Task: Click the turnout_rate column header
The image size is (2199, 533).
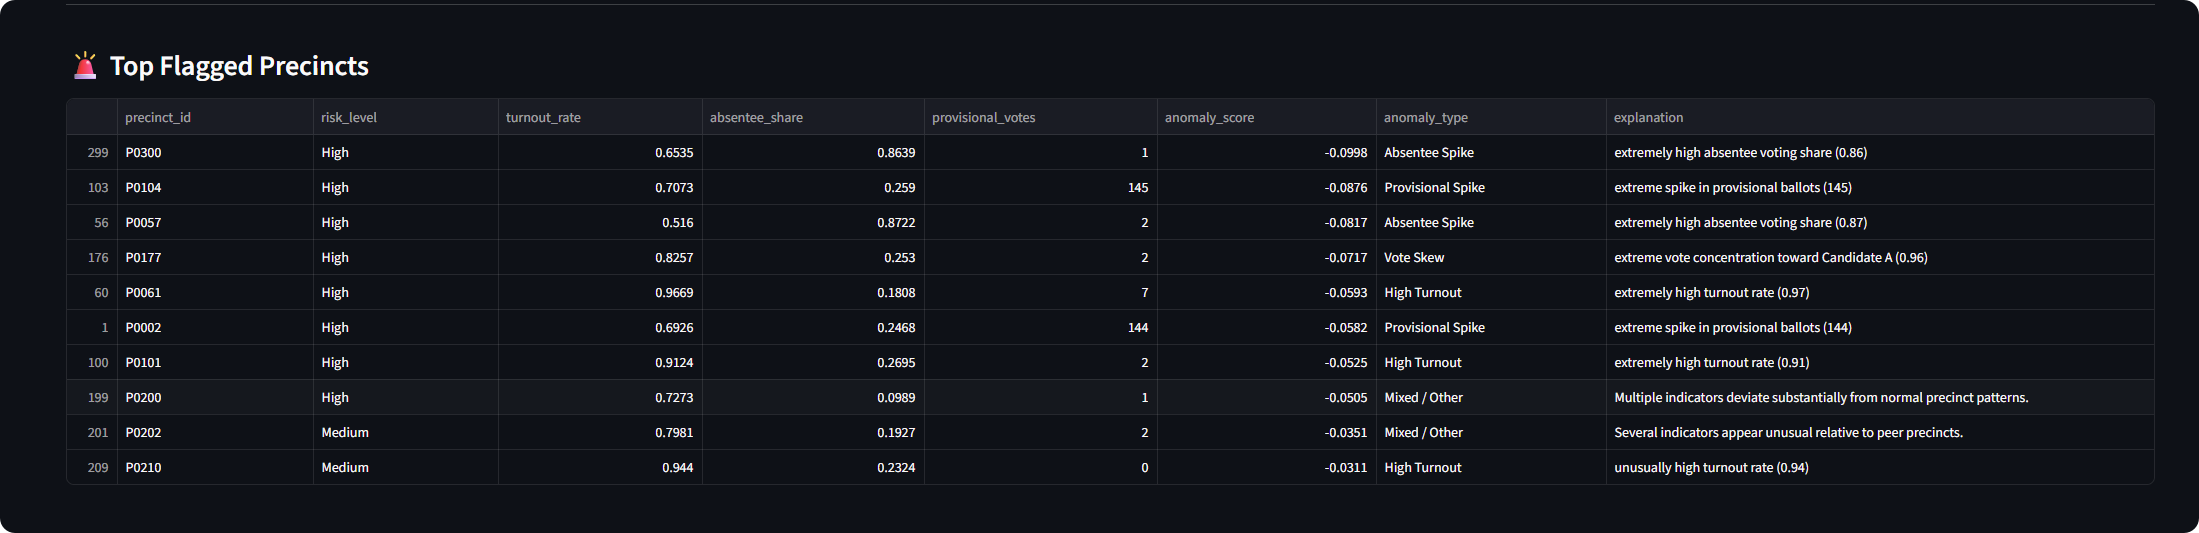Action: point(543,118)
